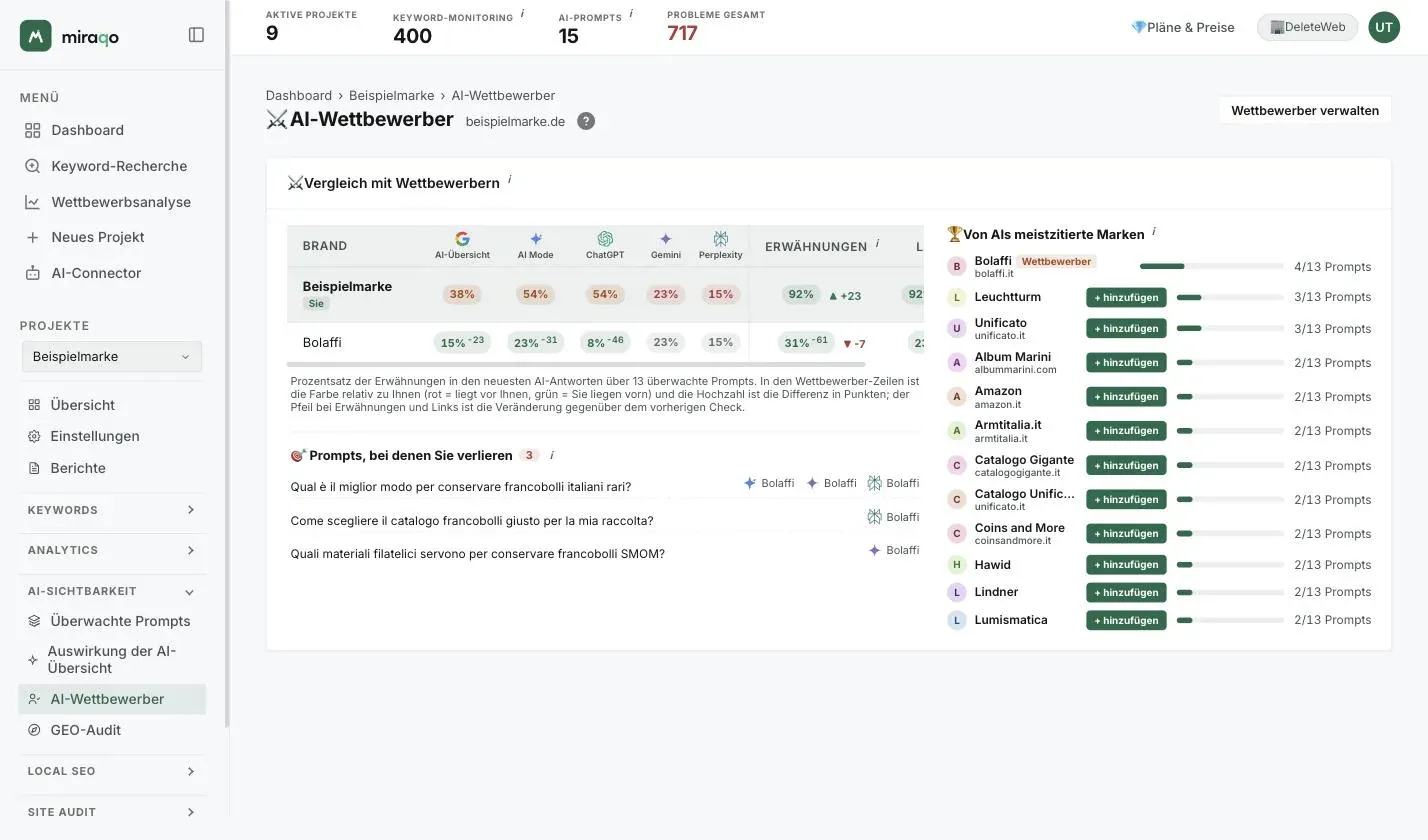Click Bolaffi's 4/13 Prompts progress bar
Viewport: 1428px width, 840px height.
1212,267
